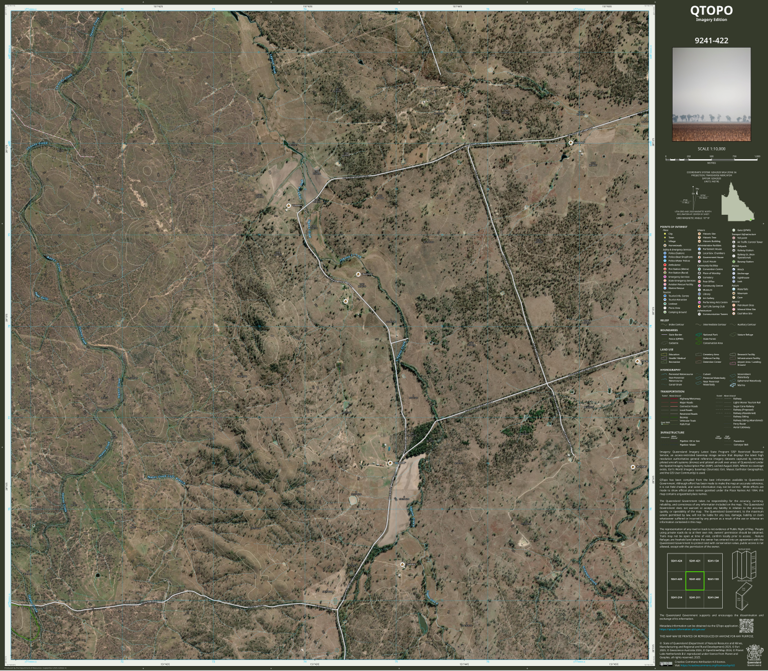This screenshot has width=768, height=671.
Task: Select the Post Office legend icon
Action: click(x=699, y=282)
